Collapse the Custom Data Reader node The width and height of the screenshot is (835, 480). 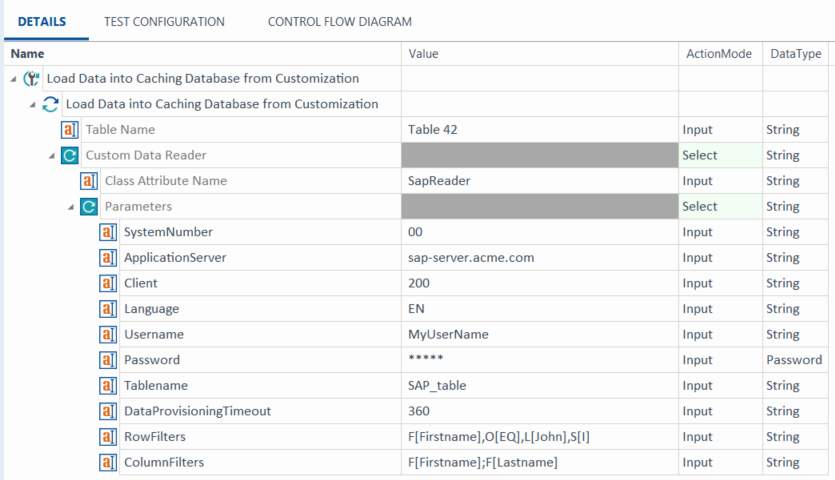point(52,156)
